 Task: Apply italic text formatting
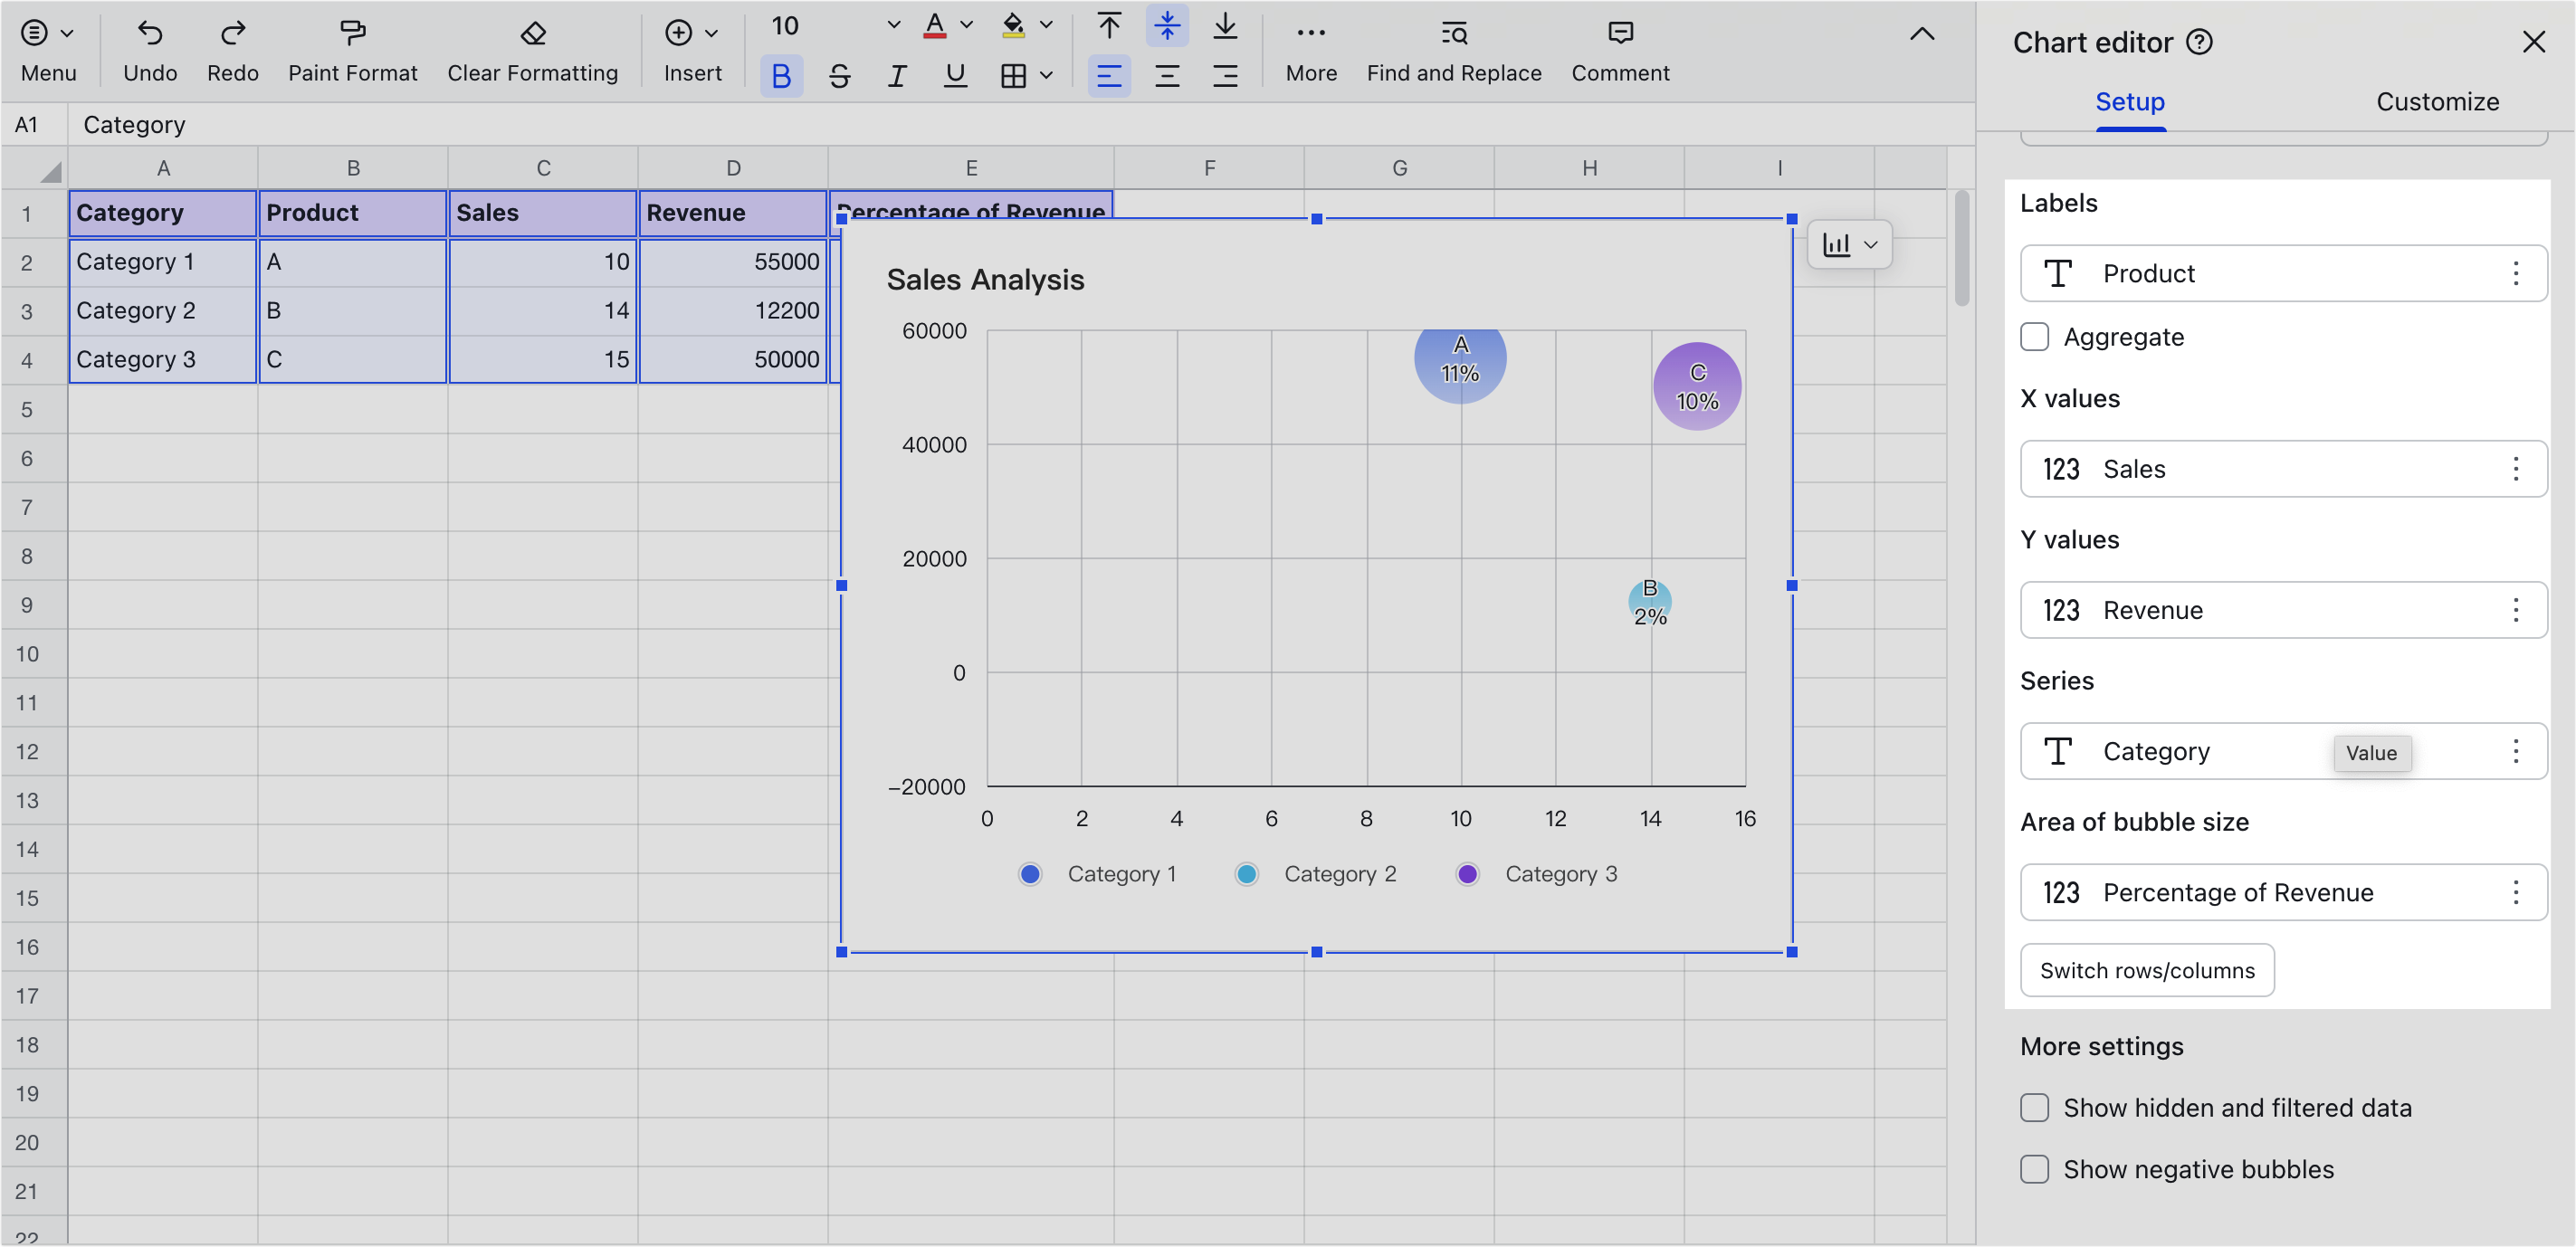(897, 76)
